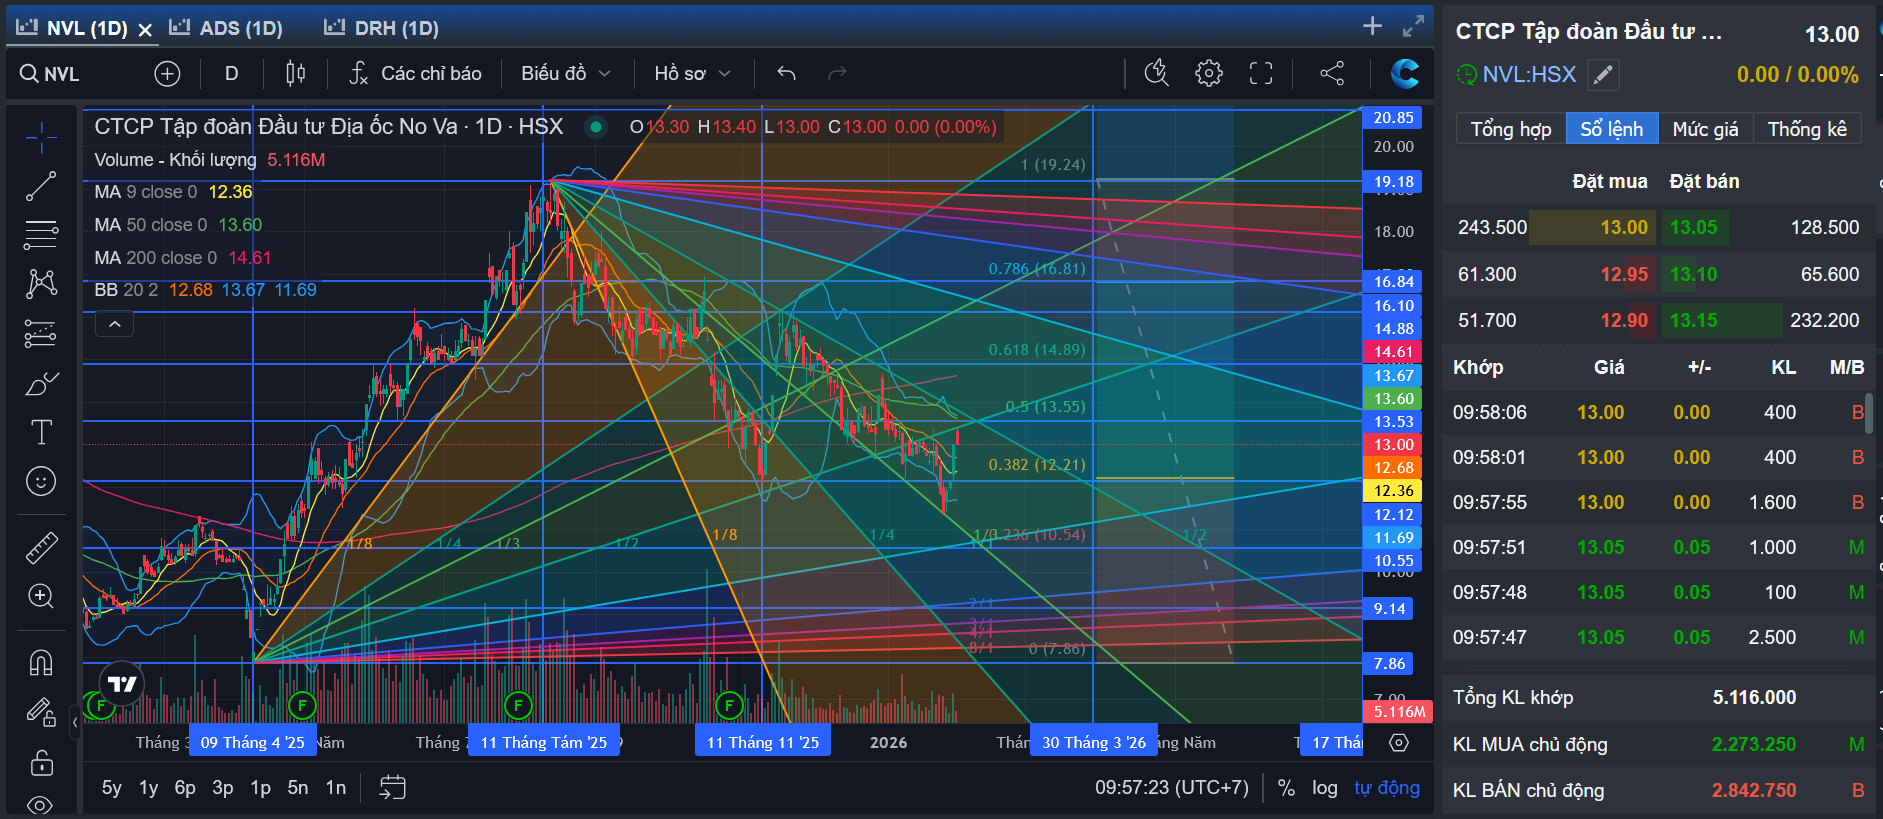Open timezone menu at 09:57:23 (UTC+7)
The width and height of the screenshot is (1883, 819).
(1171, 788)
